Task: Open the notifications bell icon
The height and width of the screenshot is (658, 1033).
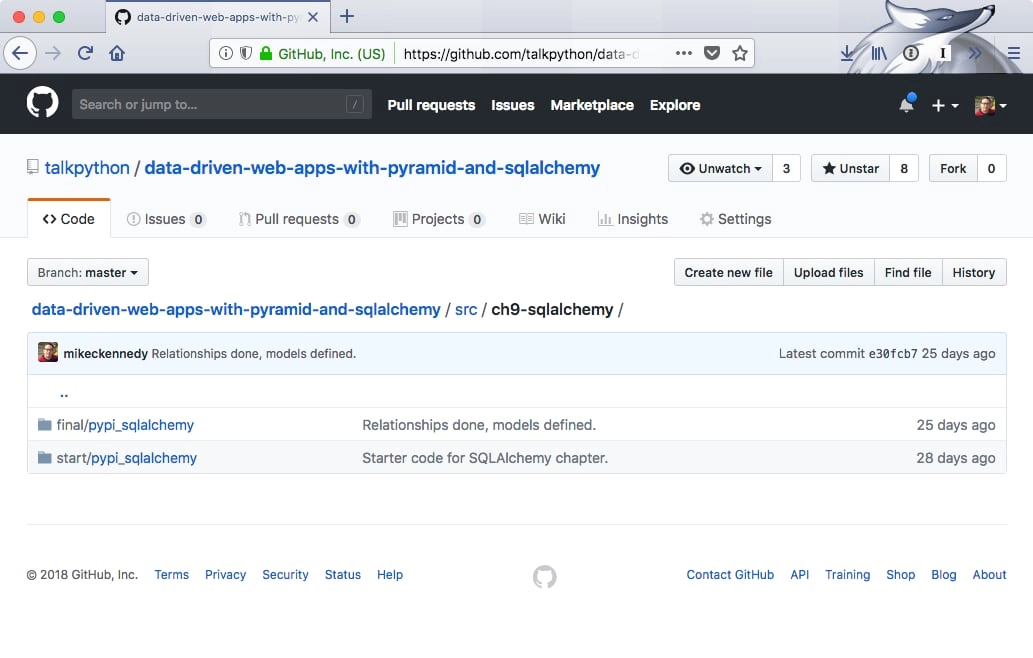Action: pos(906,105)
